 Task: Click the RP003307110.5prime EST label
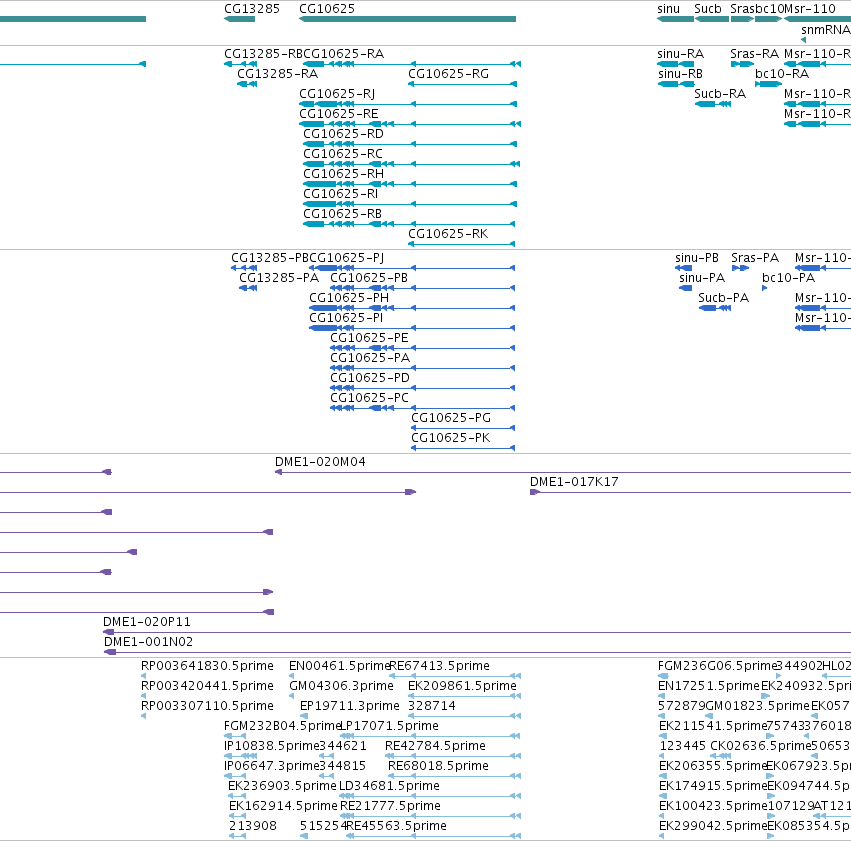pyautogui.click(x=207, y=706)
